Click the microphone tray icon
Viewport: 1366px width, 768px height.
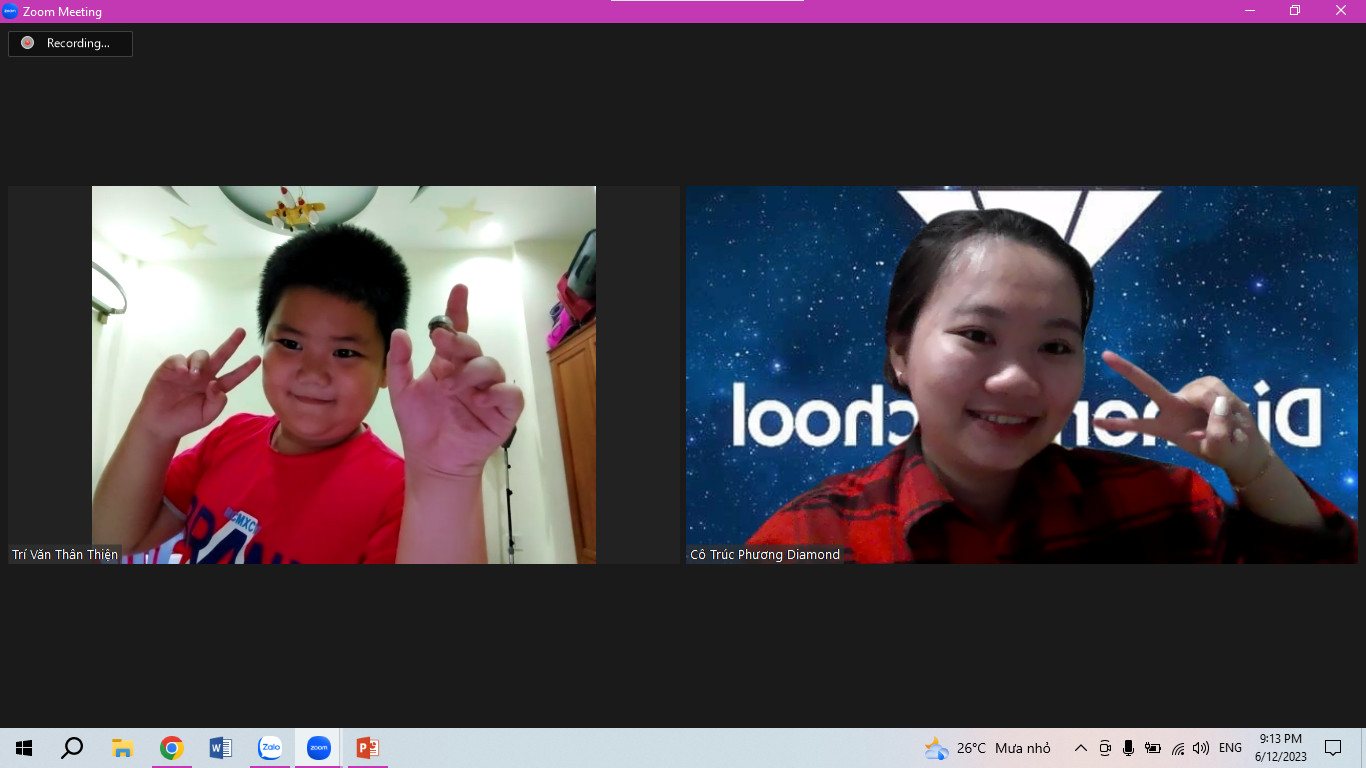(1128, 748)
